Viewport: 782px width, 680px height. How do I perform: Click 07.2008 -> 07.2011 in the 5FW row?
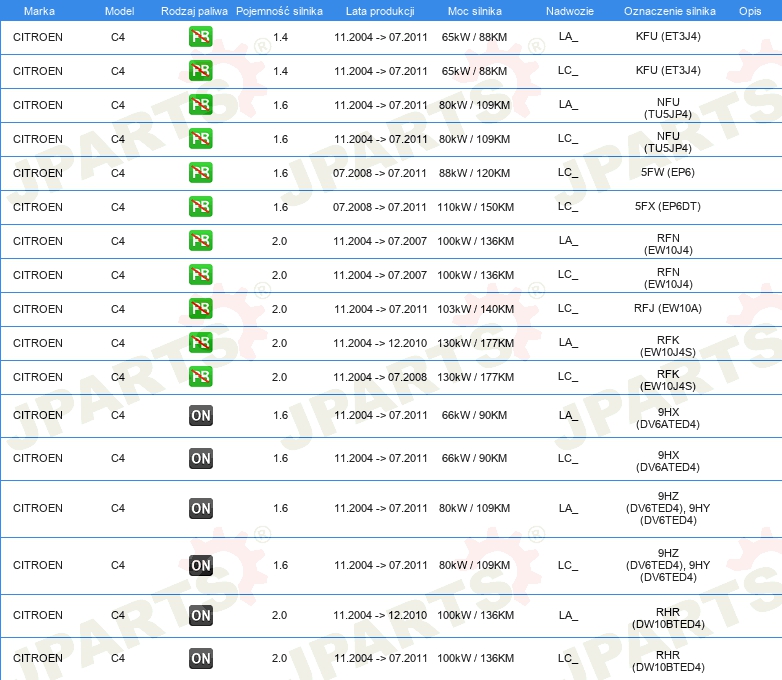[x=380, y=173]
